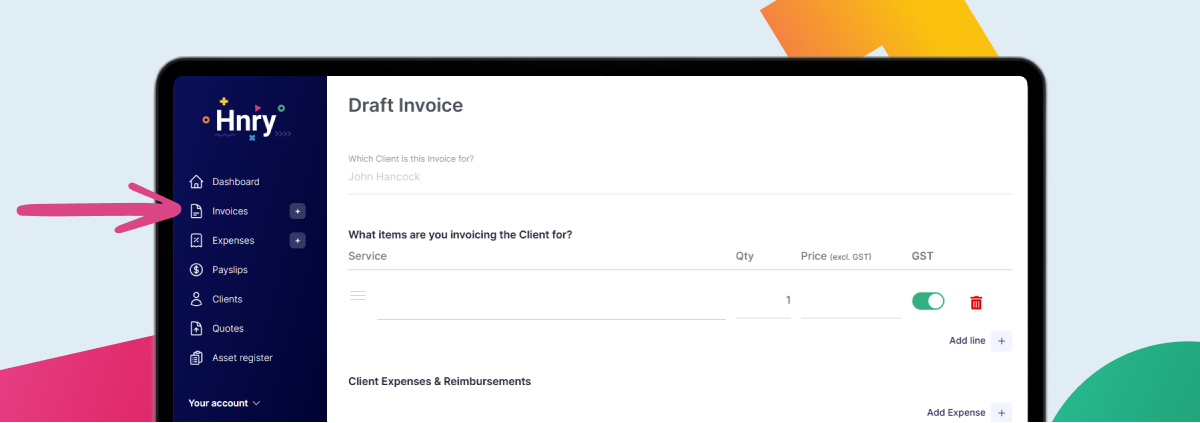
Task: Click the Add Expense button
Action: pos(968,412)
